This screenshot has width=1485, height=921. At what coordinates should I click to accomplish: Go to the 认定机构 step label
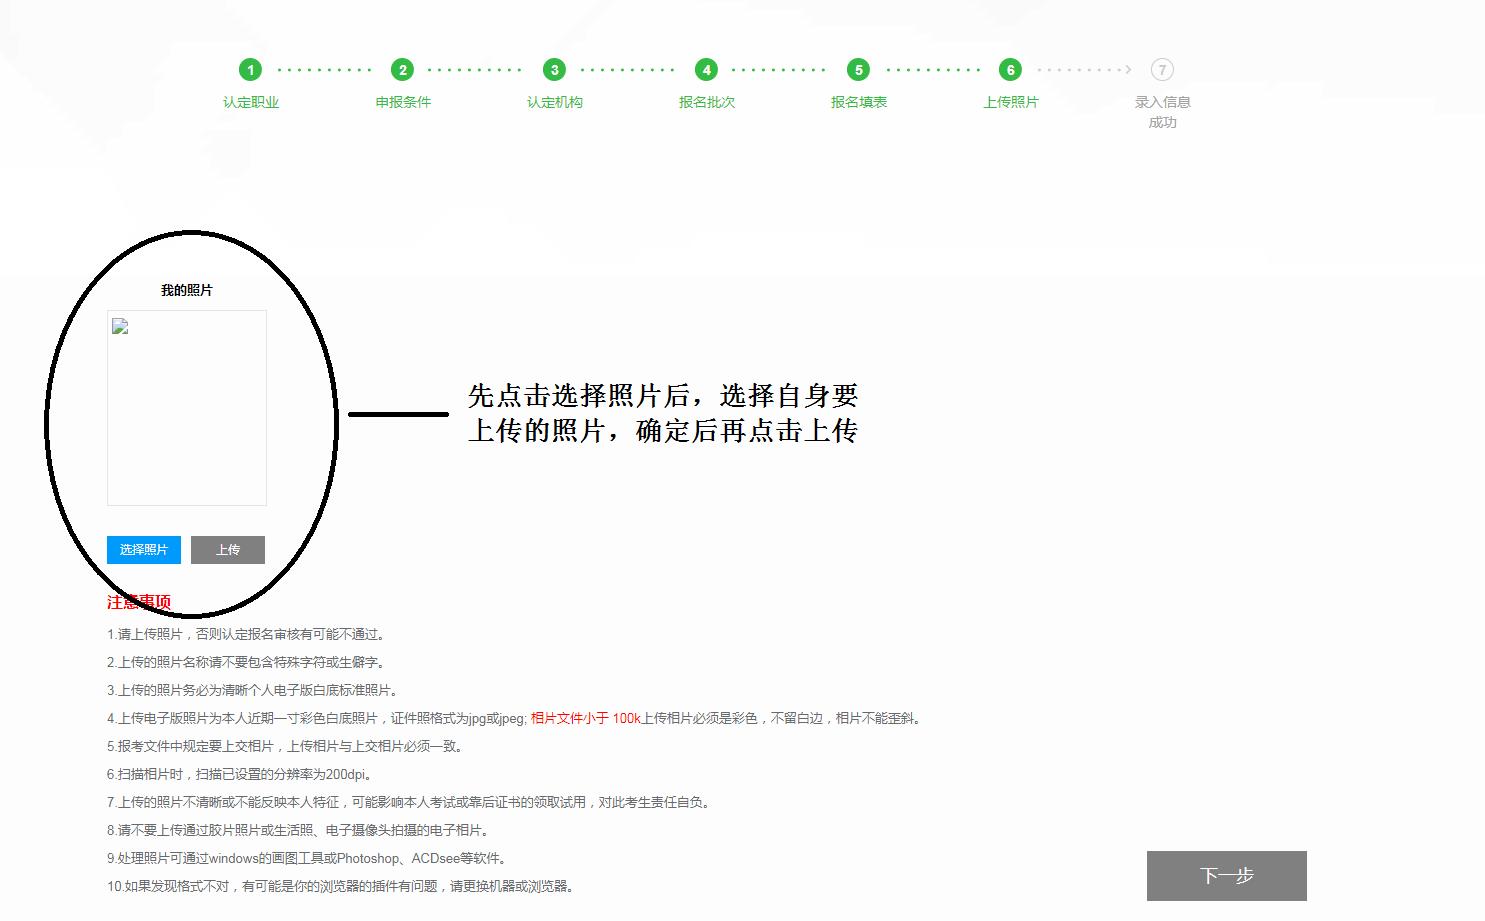pos(555,102)
